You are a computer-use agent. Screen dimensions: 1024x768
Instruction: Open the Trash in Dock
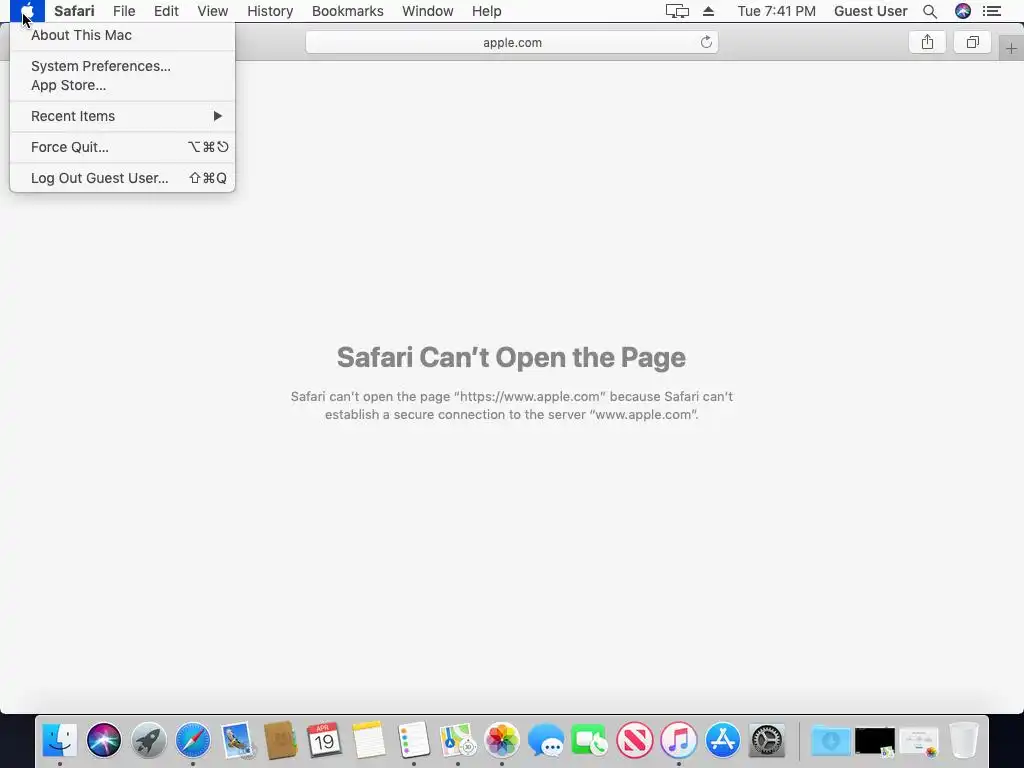click(964, 741)
